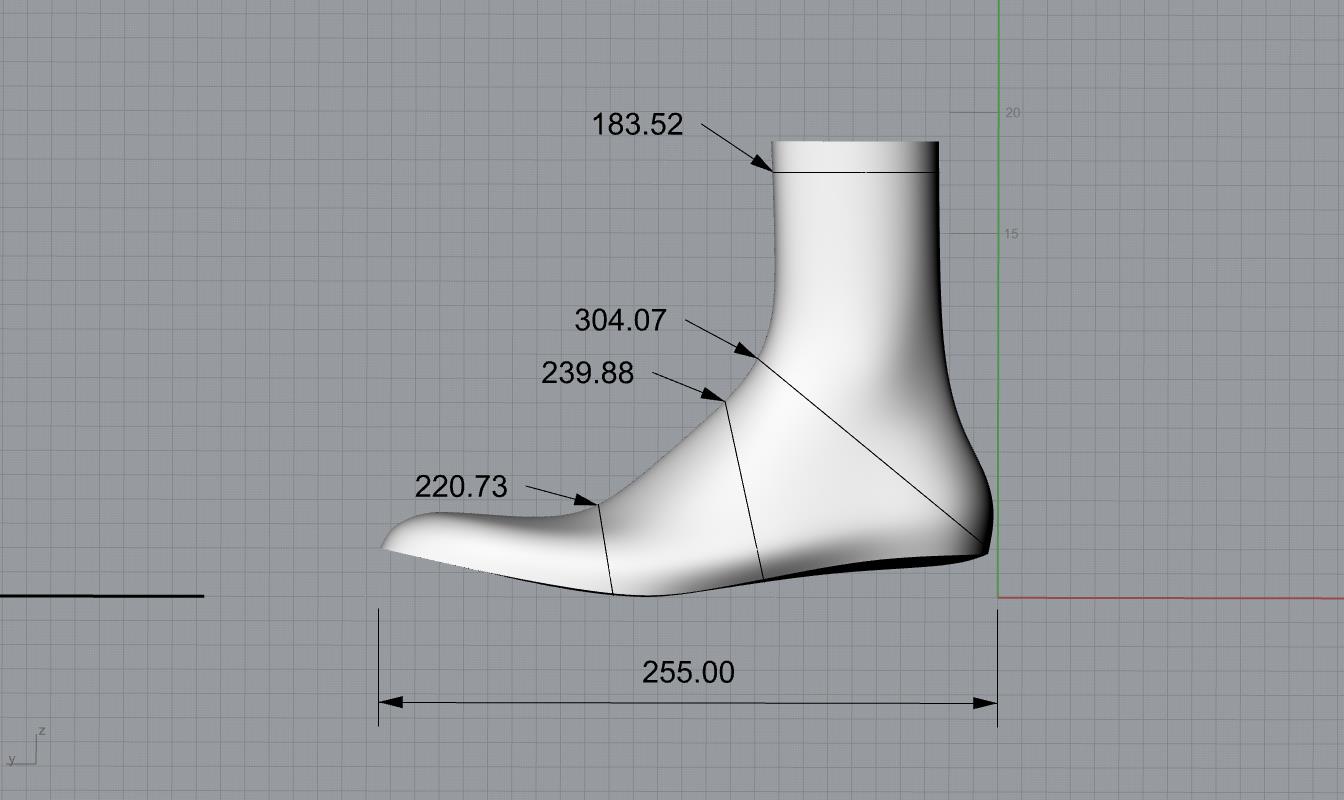The height and width of the screenshot is (800, 1344).
Task: Pick the 239.88 measurement annotation
Action: click(587, 373)
